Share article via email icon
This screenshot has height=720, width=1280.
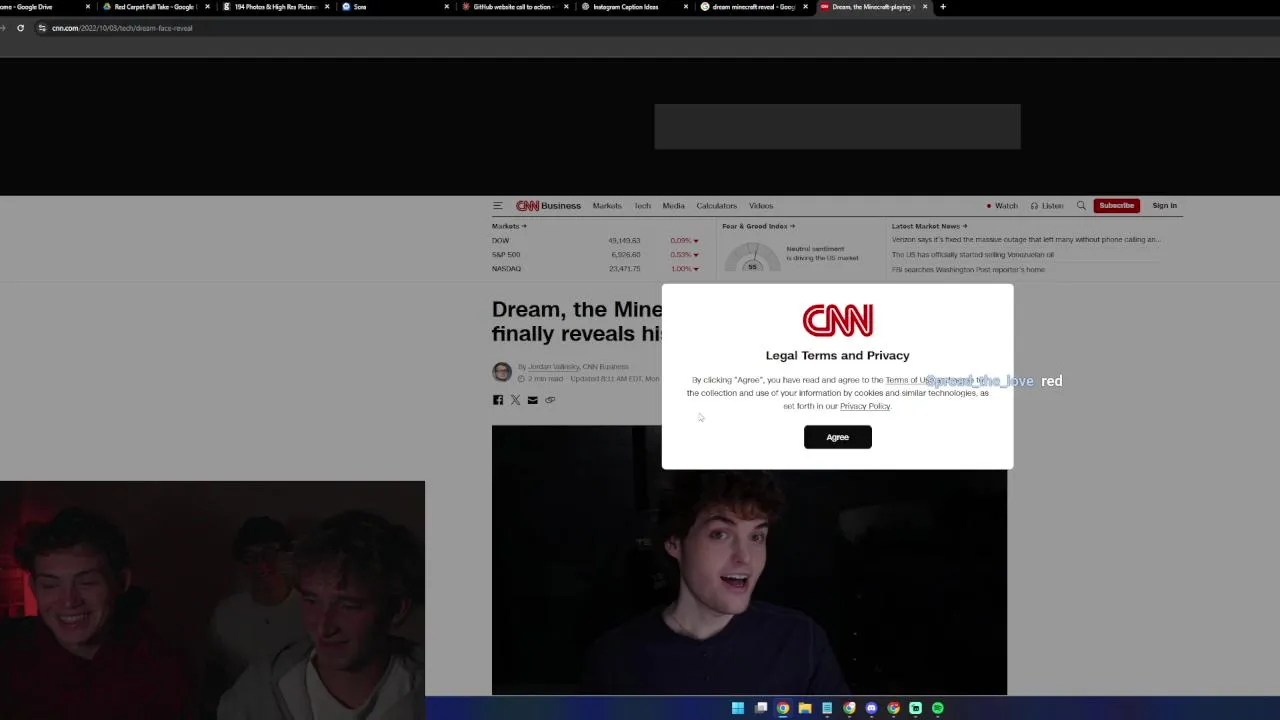pyautogui.click(x=532, y=400)
